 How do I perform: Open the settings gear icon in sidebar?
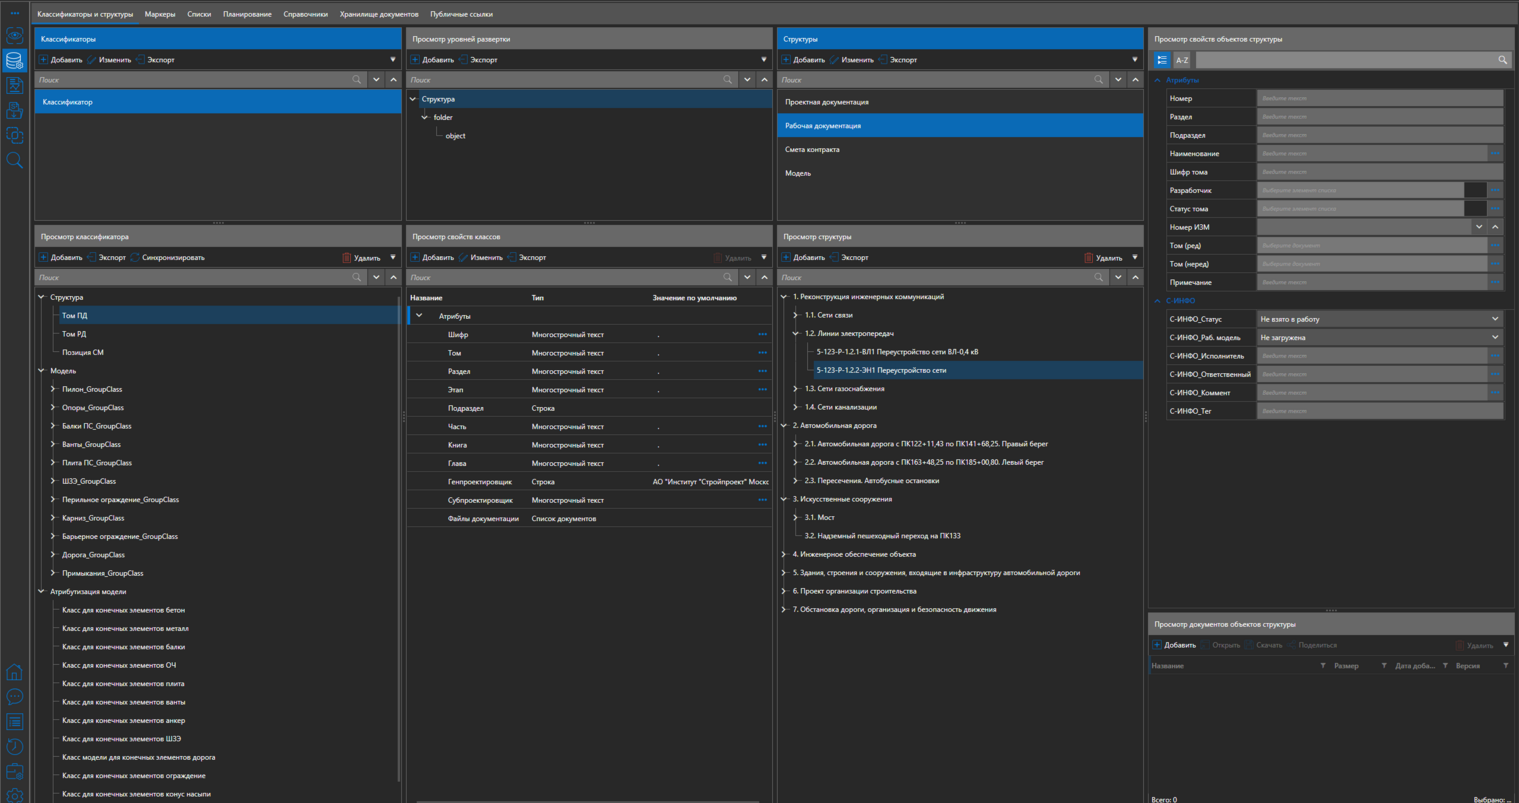point(14,797)
